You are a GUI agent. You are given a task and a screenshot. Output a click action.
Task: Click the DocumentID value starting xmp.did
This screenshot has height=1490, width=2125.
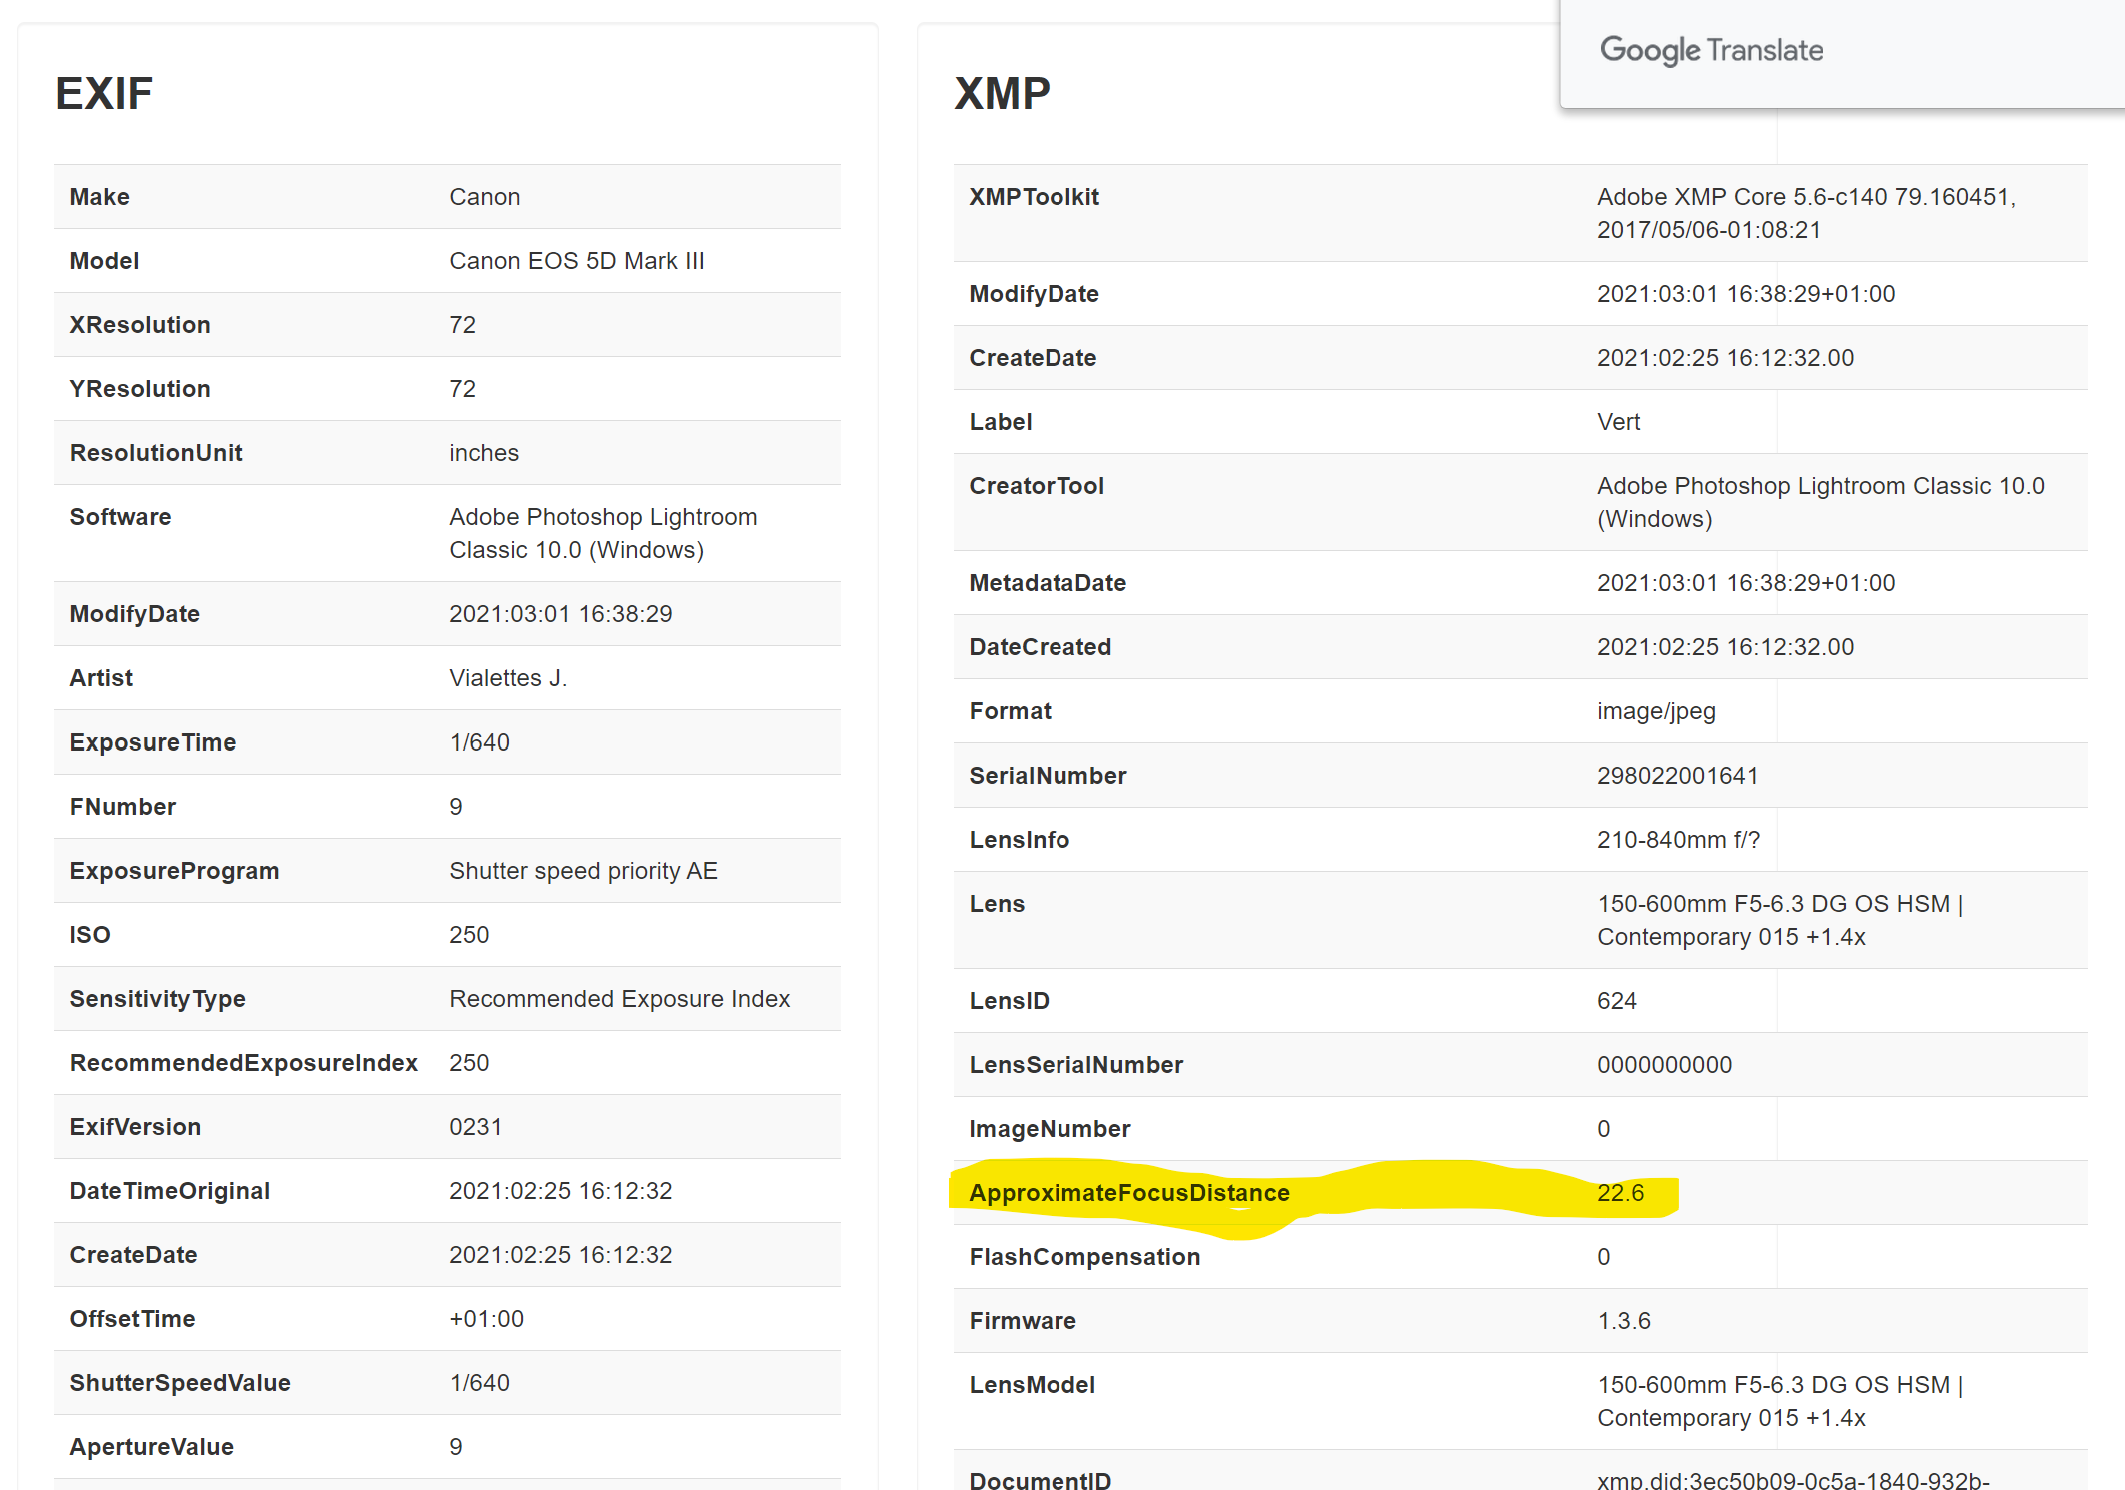click(x=1793, y=1481)
